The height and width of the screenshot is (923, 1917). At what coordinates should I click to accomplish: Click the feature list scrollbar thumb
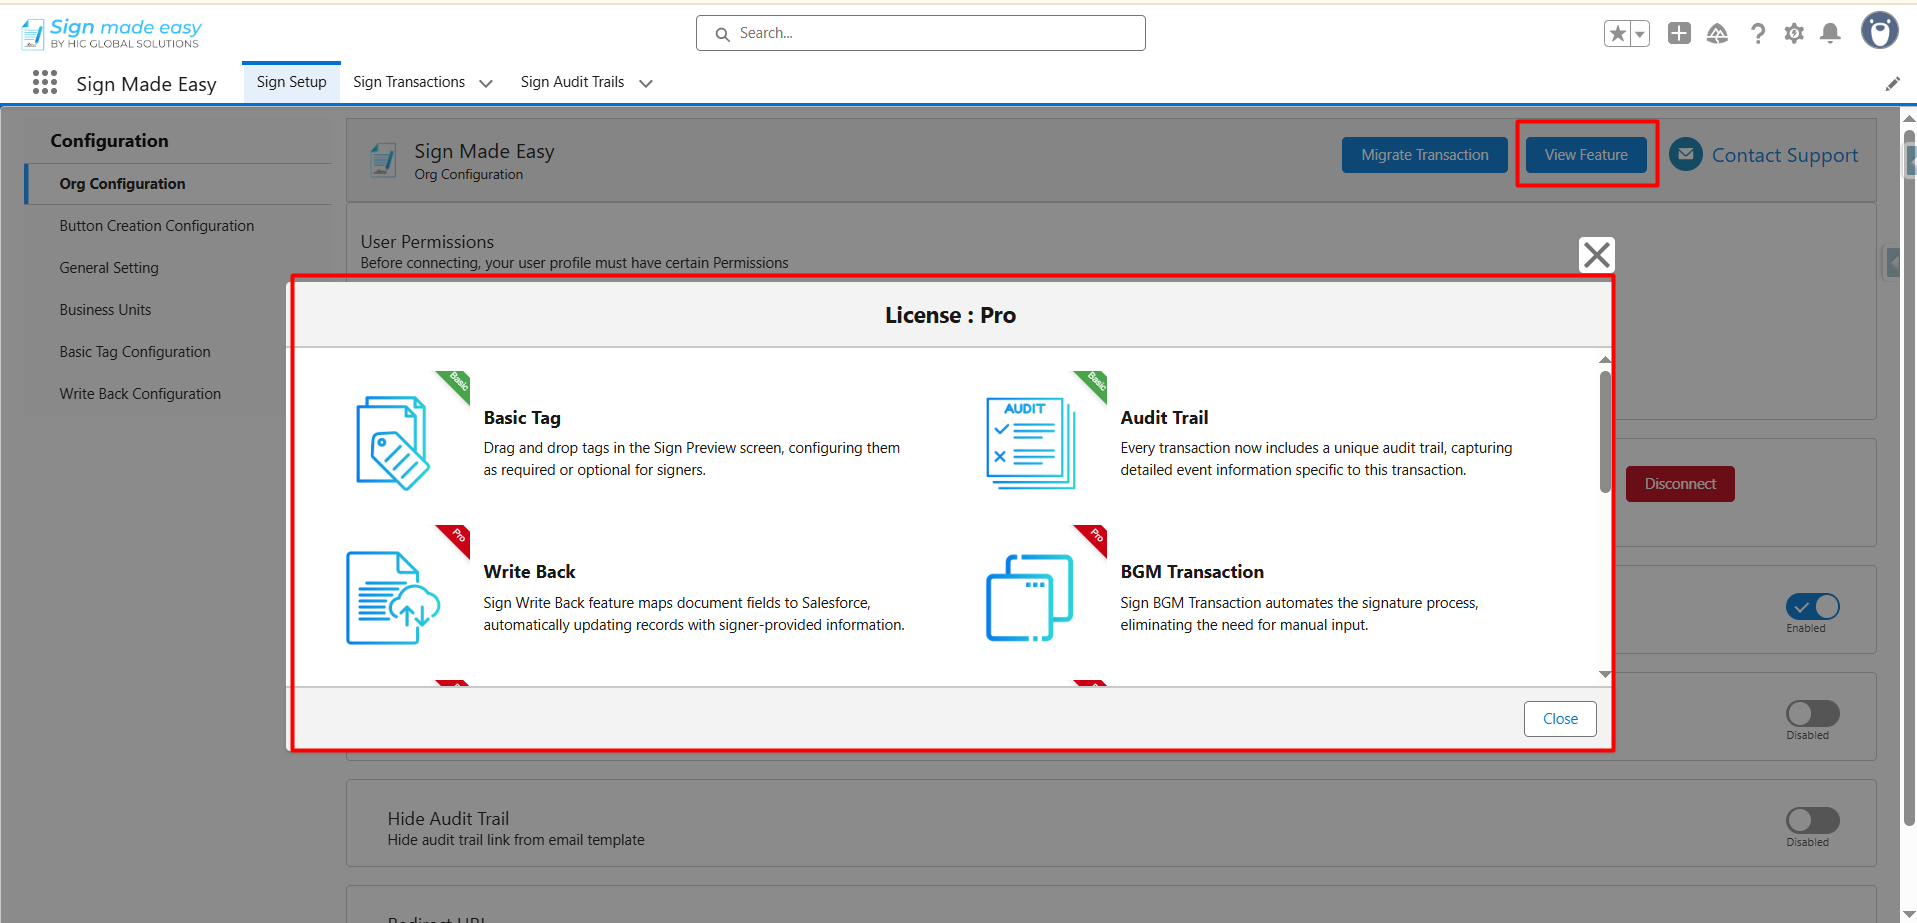point(1605,432)
